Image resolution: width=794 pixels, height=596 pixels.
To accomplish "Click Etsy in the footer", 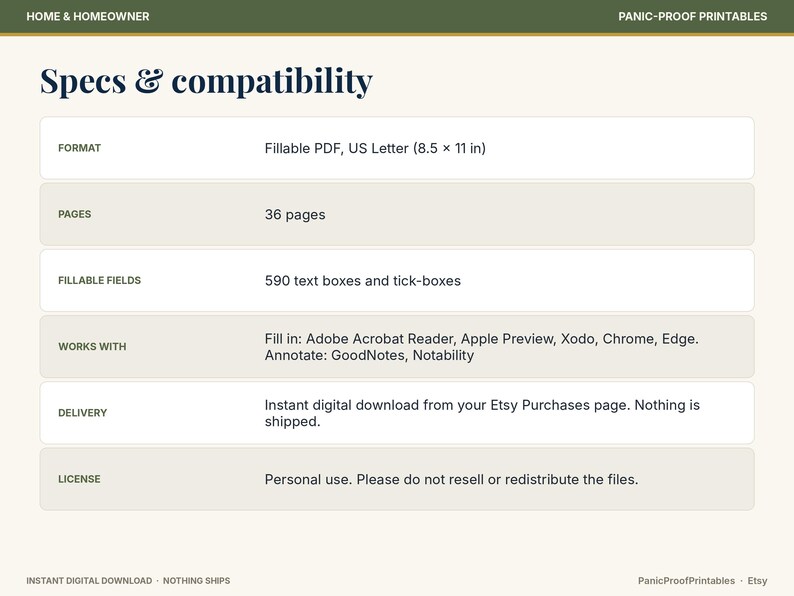I will coord(757,581).
